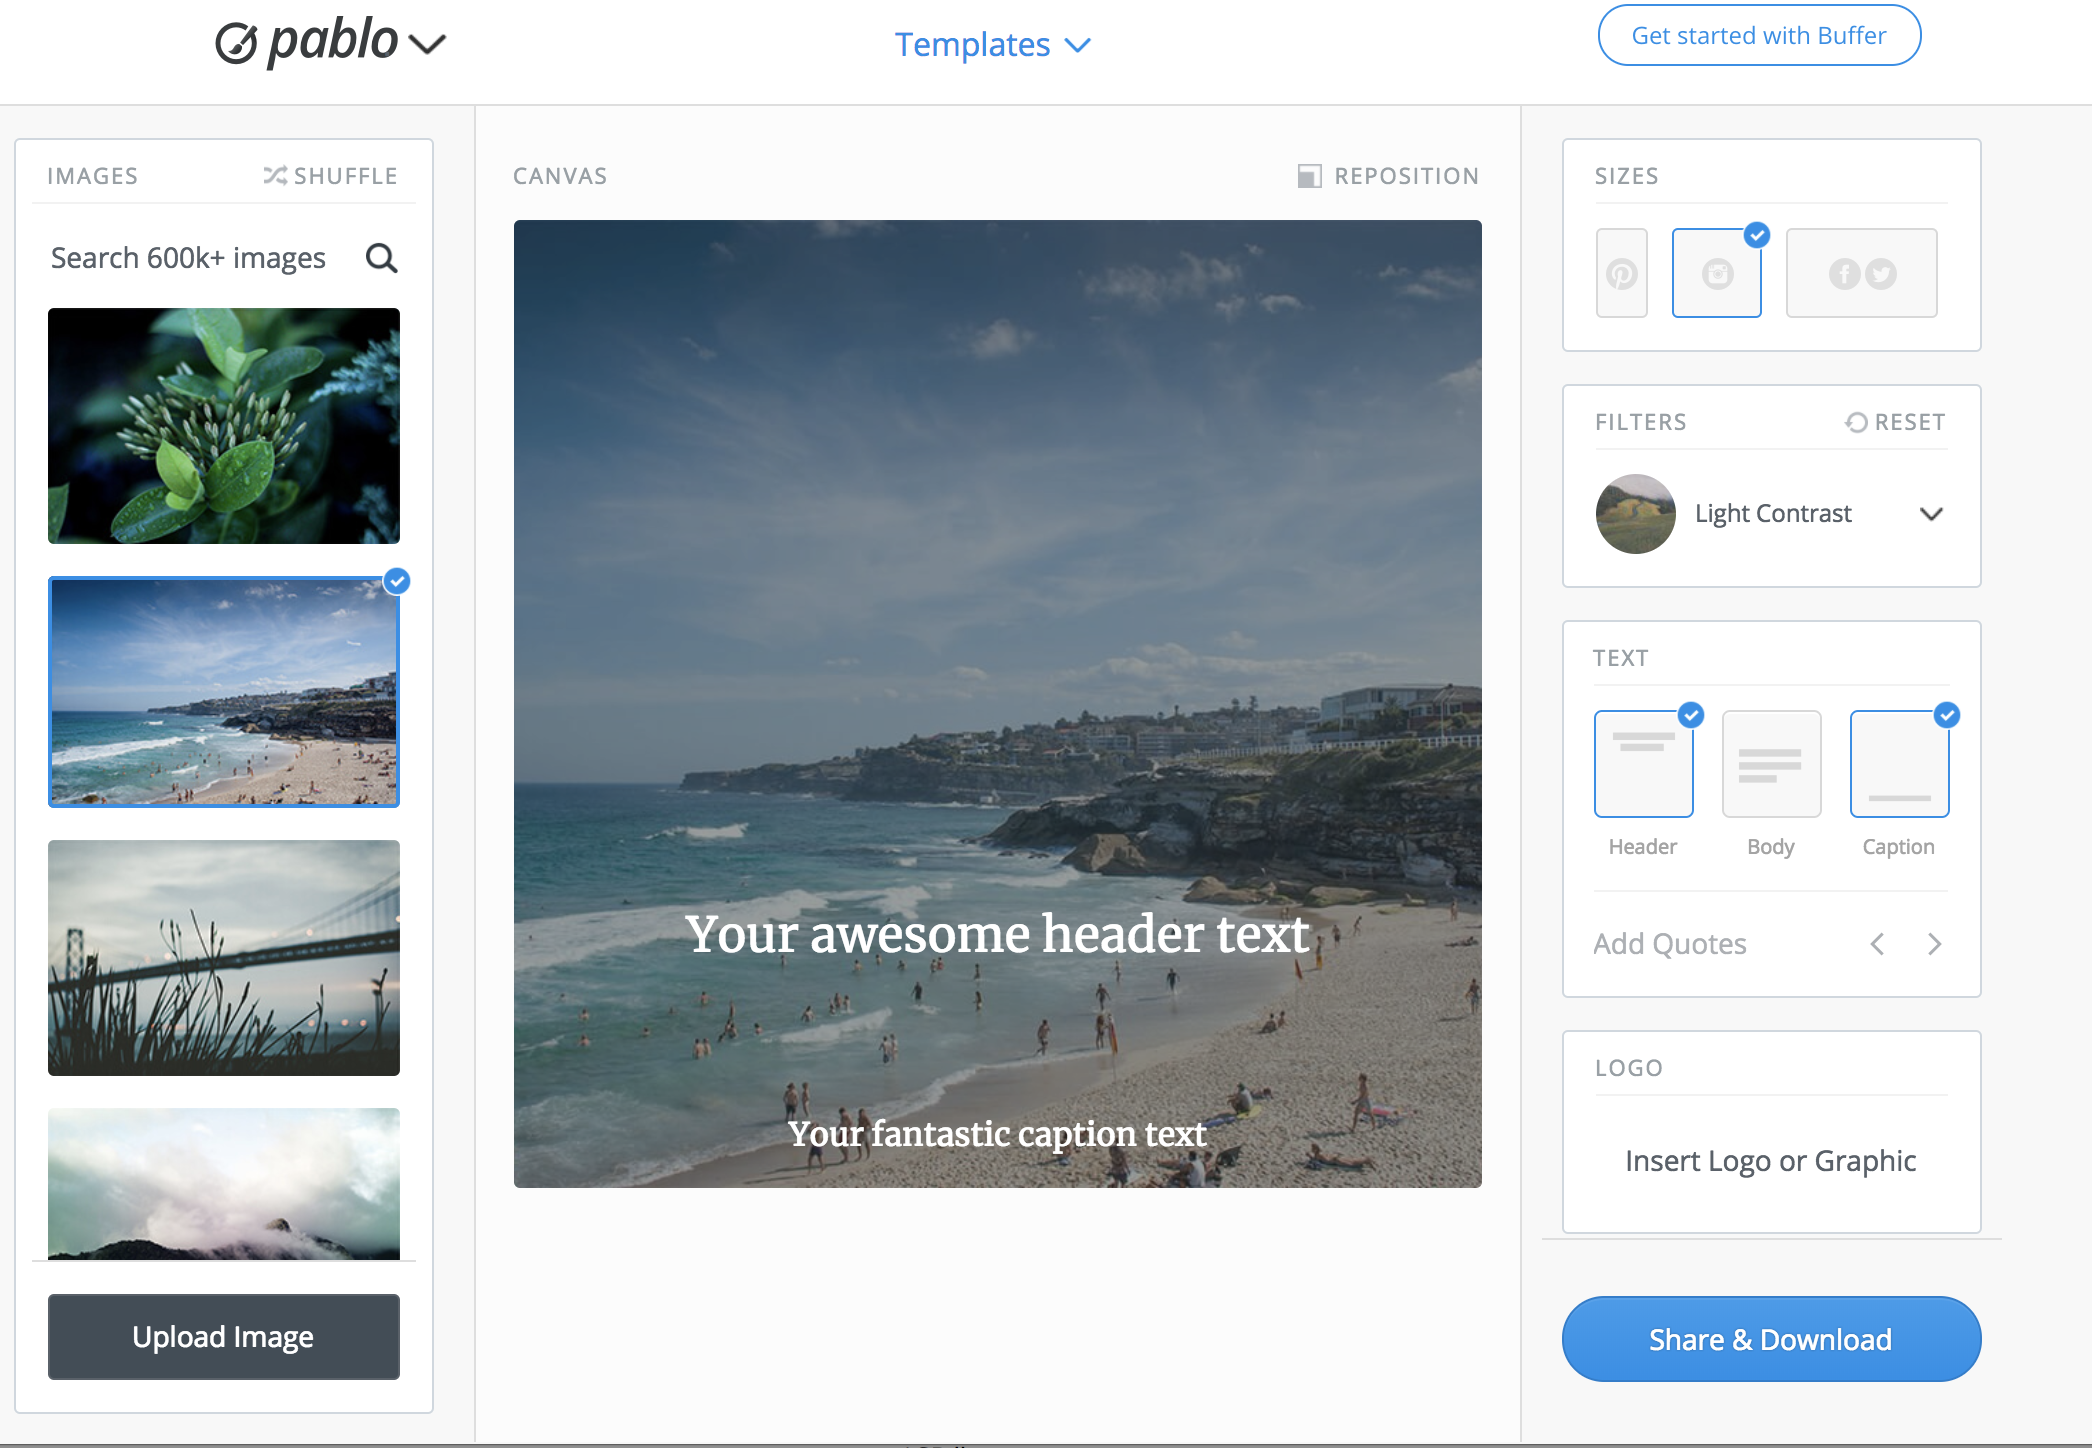Image resolution: width=2092 pixels, height=1448 pixels.
Task: Focus the Search 600k+ images field
Action: point(189,258)
